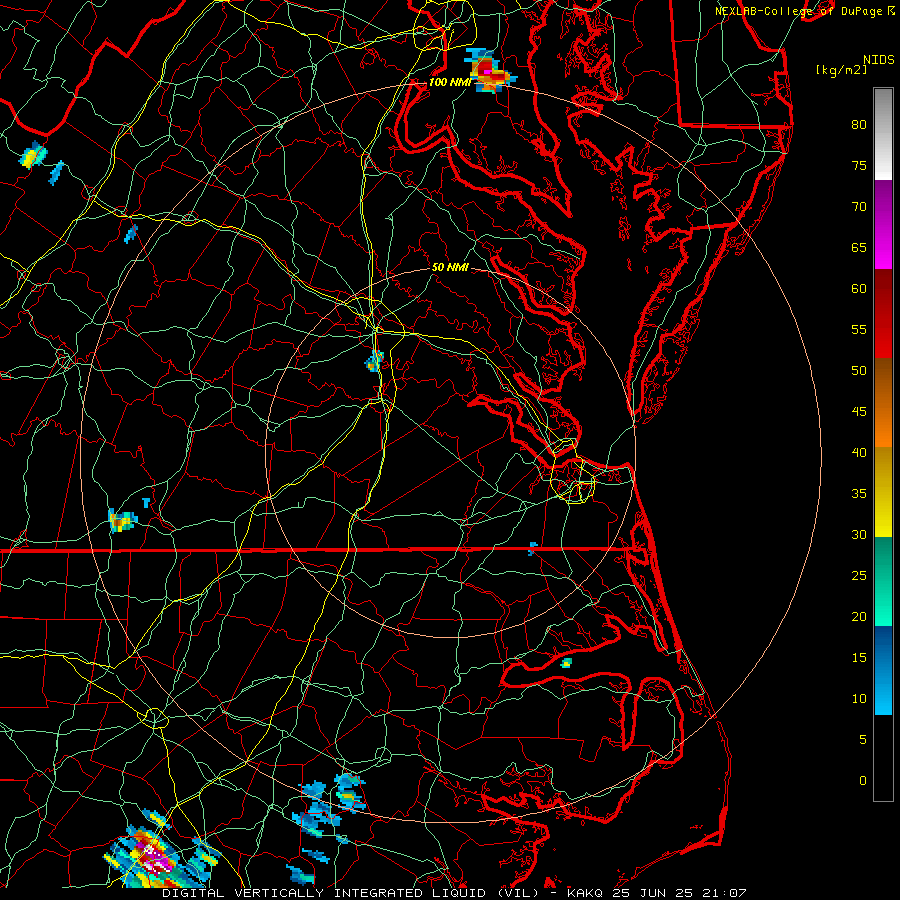This screenshot has width=900, height=900.
Task: Select the 0 value on the VIL scale
Action: 863,781
